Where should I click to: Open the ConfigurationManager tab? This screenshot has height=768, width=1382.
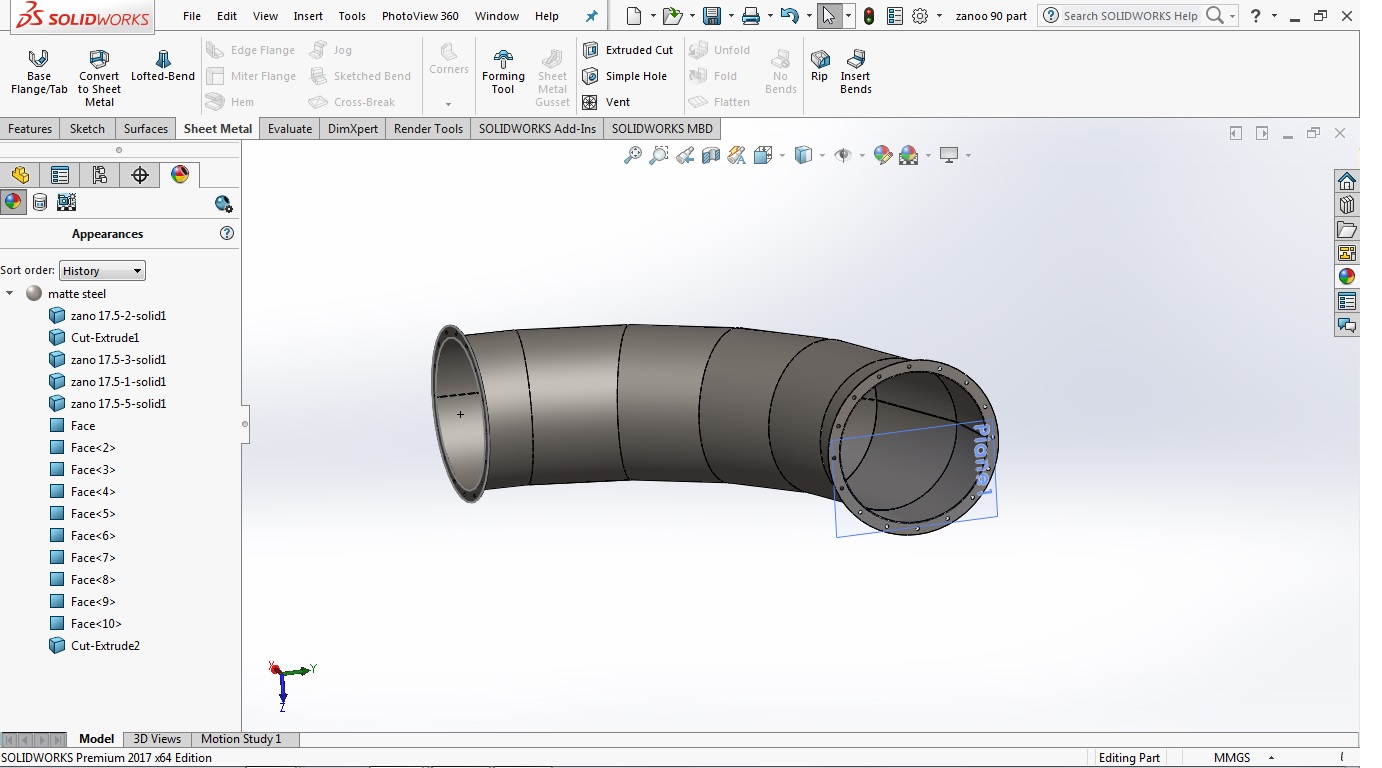[100, 176]
